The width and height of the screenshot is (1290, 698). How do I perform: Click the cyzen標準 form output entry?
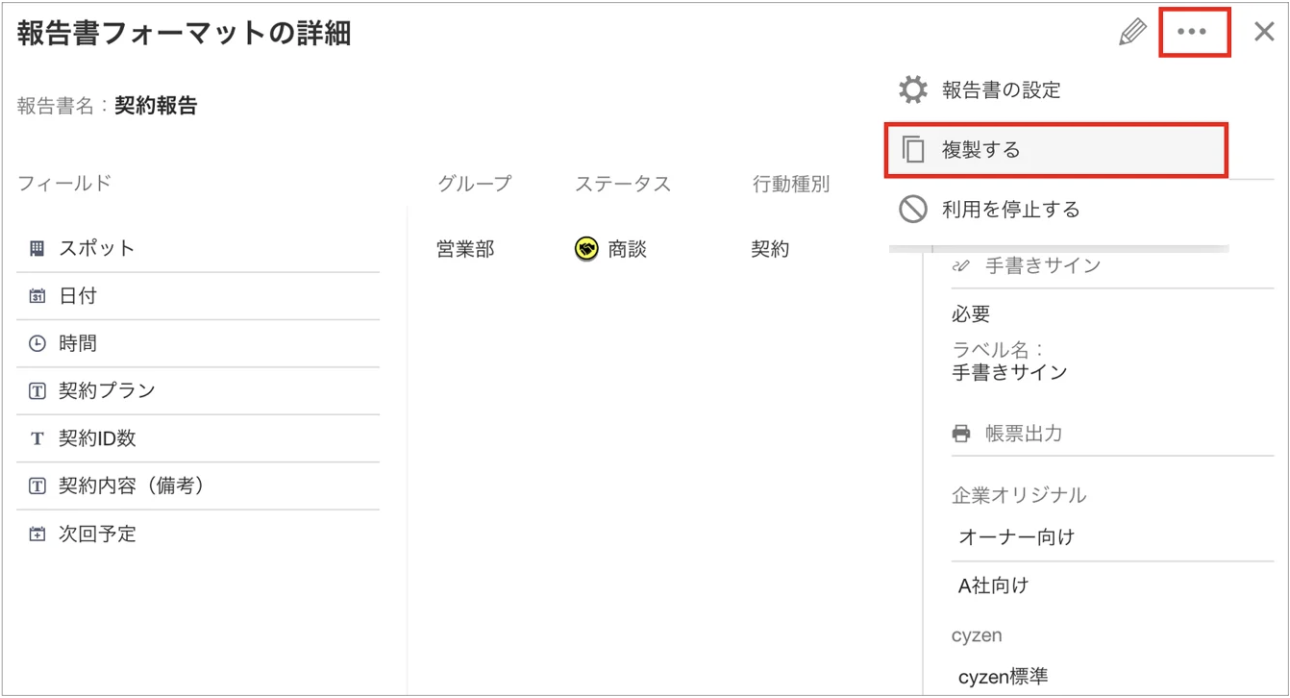click(1003, 677)
